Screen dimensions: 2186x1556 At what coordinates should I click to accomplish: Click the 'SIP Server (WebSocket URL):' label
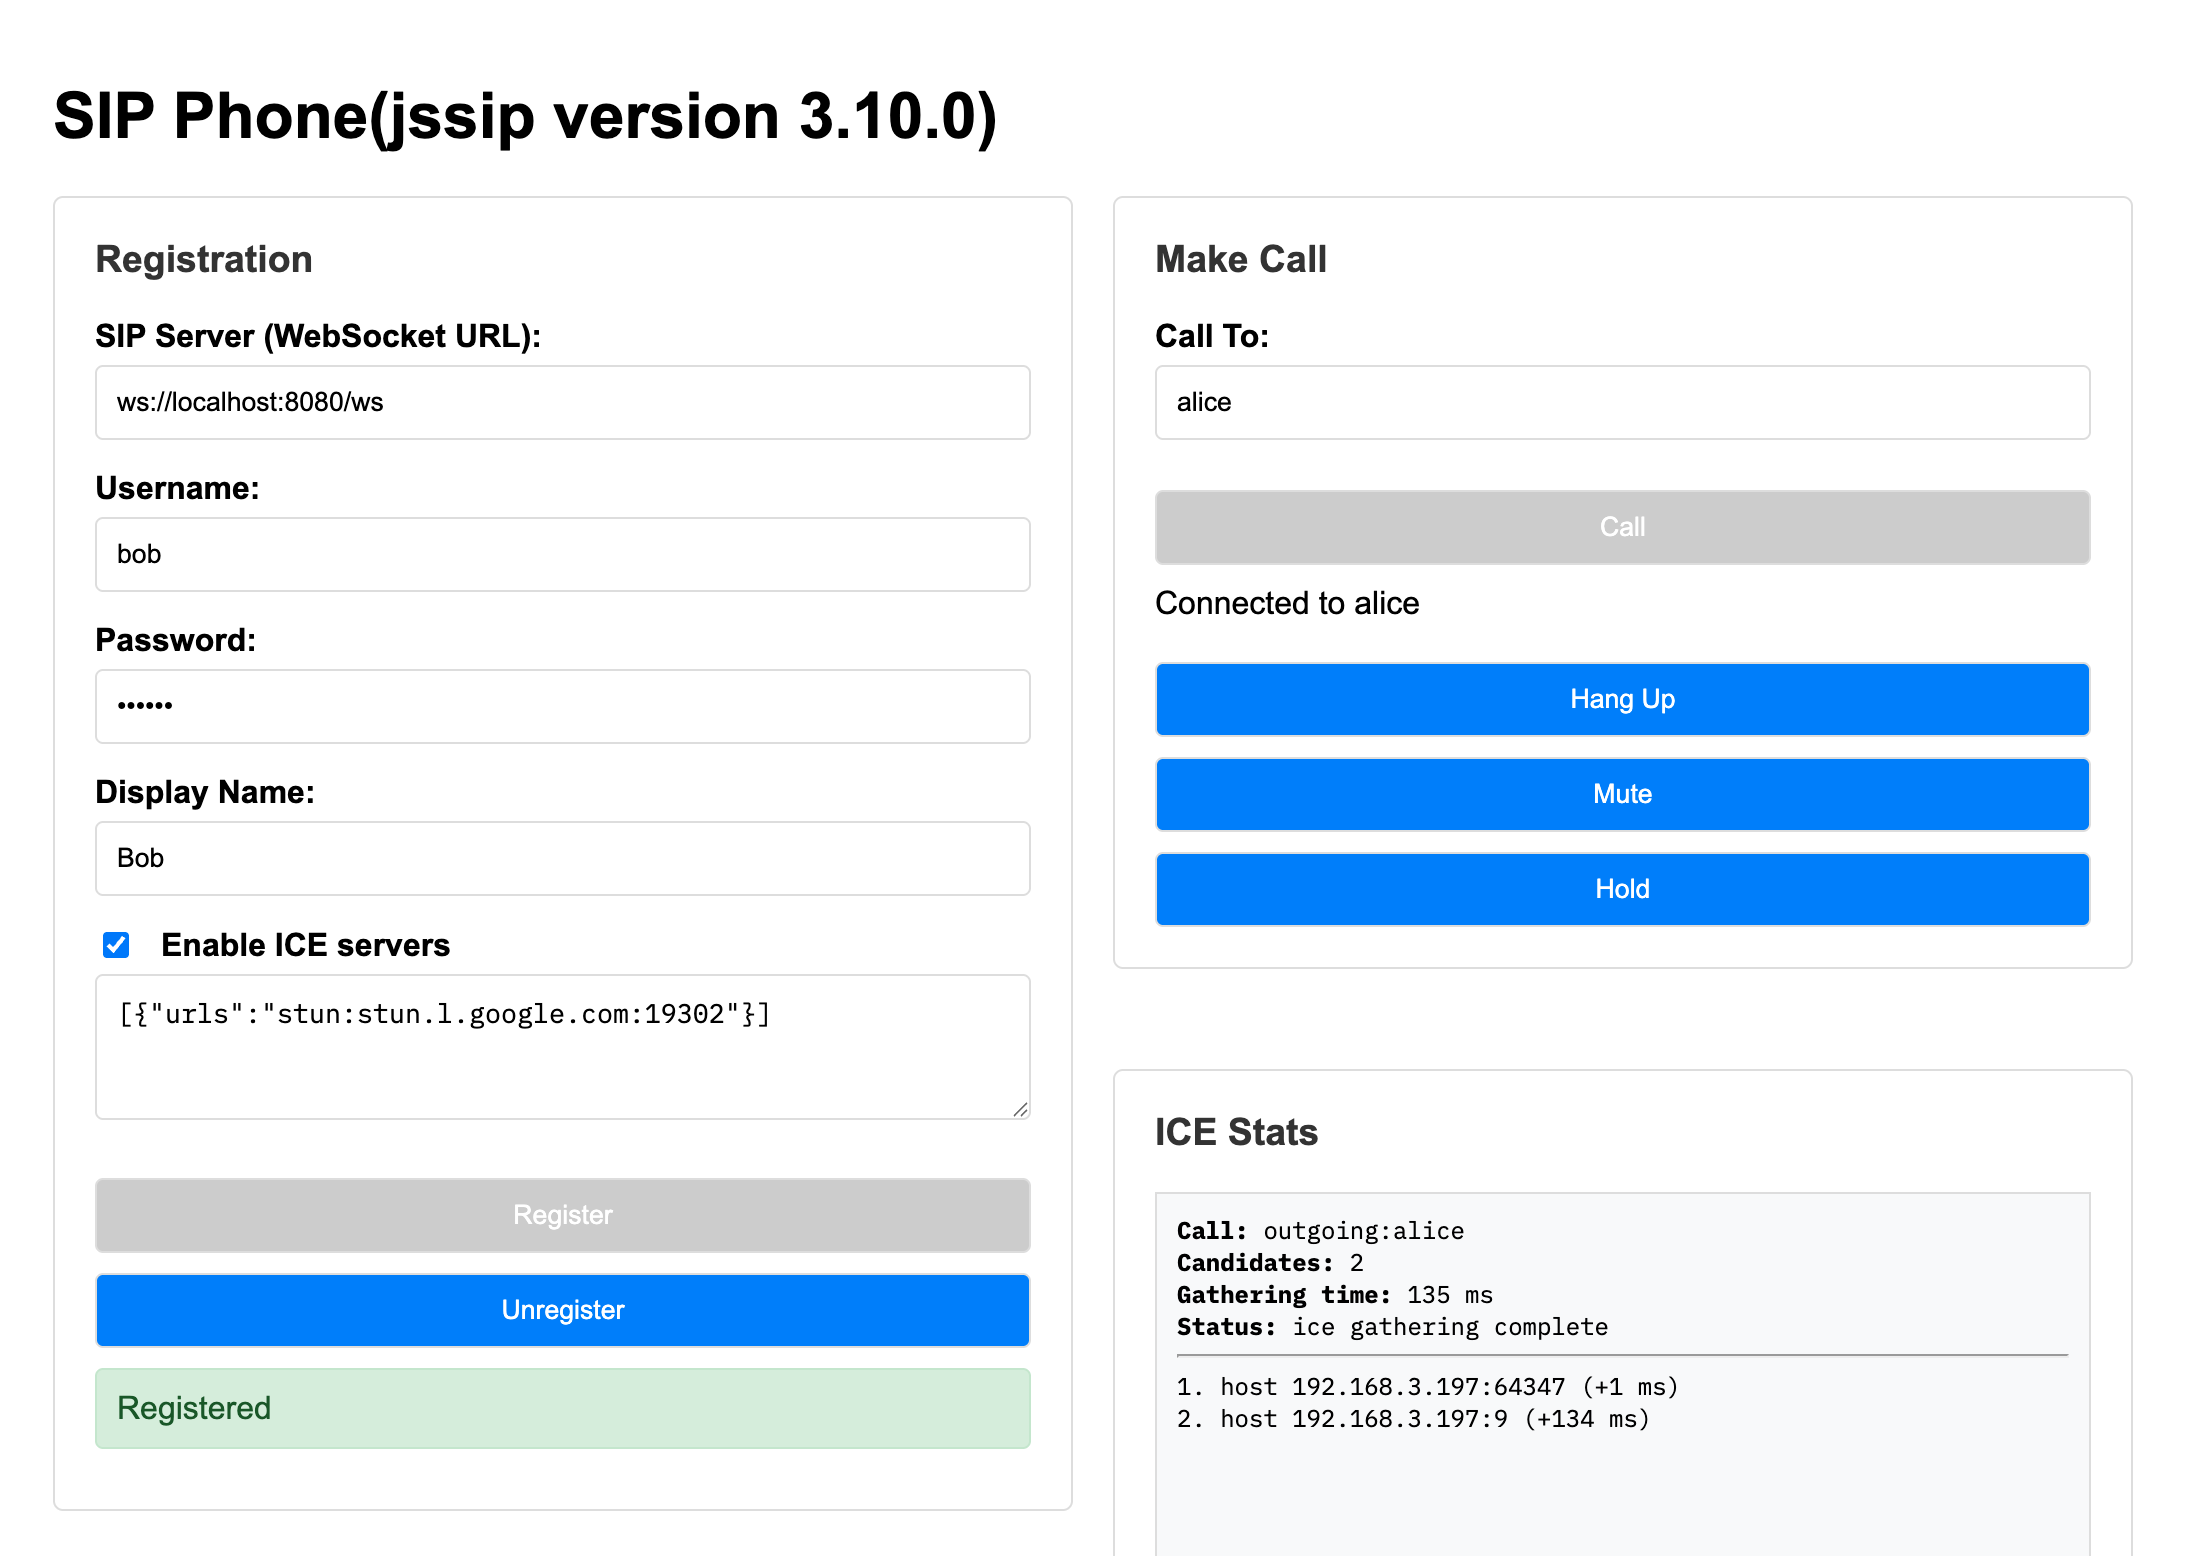click(318, 336)
